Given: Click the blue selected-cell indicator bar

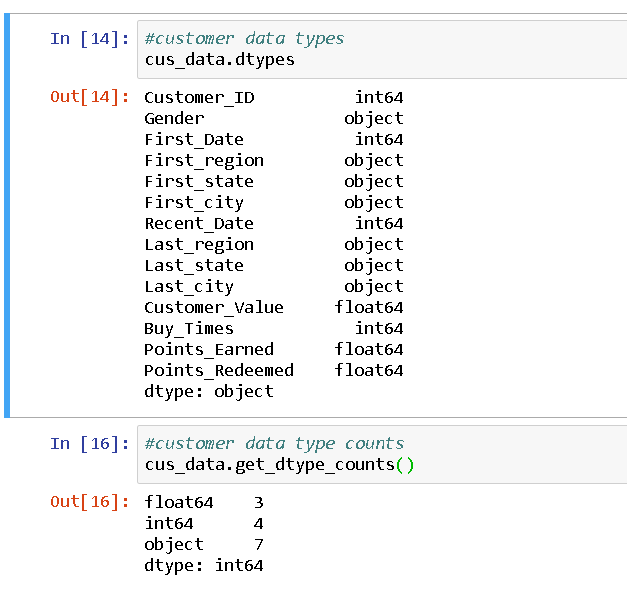Looking at the screenshot, I should pos(7,216).
